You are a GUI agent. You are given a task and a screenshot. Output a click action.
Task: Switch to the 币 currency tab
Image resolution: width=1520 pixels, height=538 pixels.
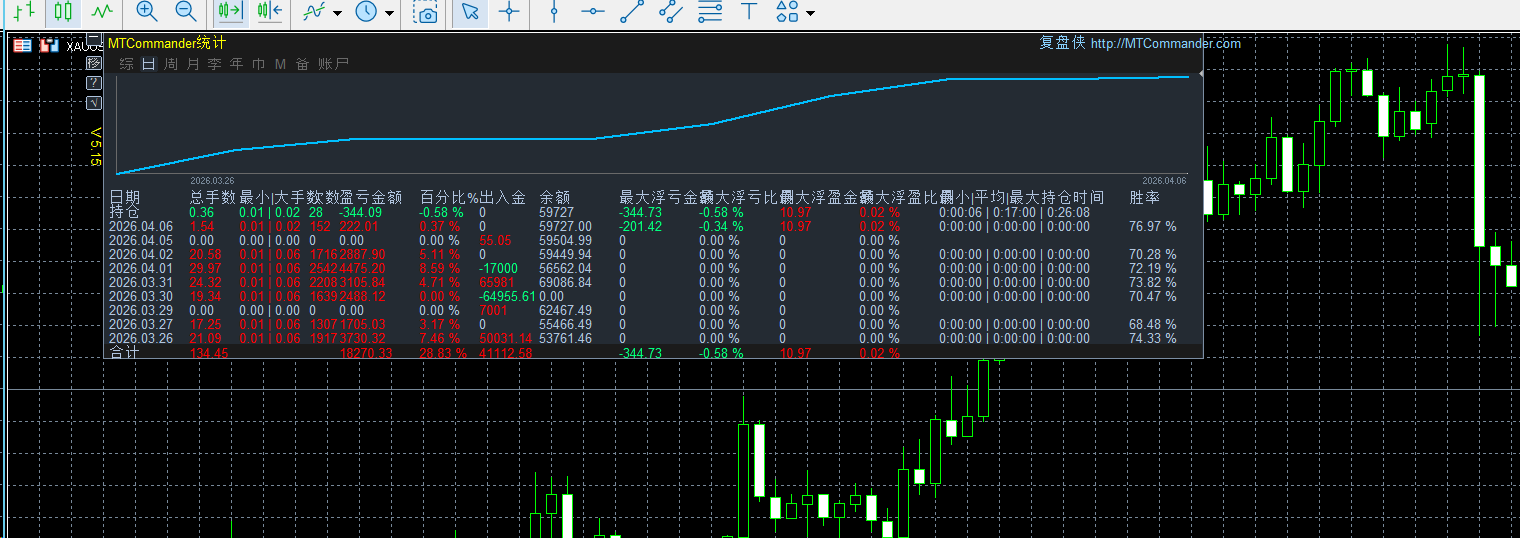tap(259, 64)
